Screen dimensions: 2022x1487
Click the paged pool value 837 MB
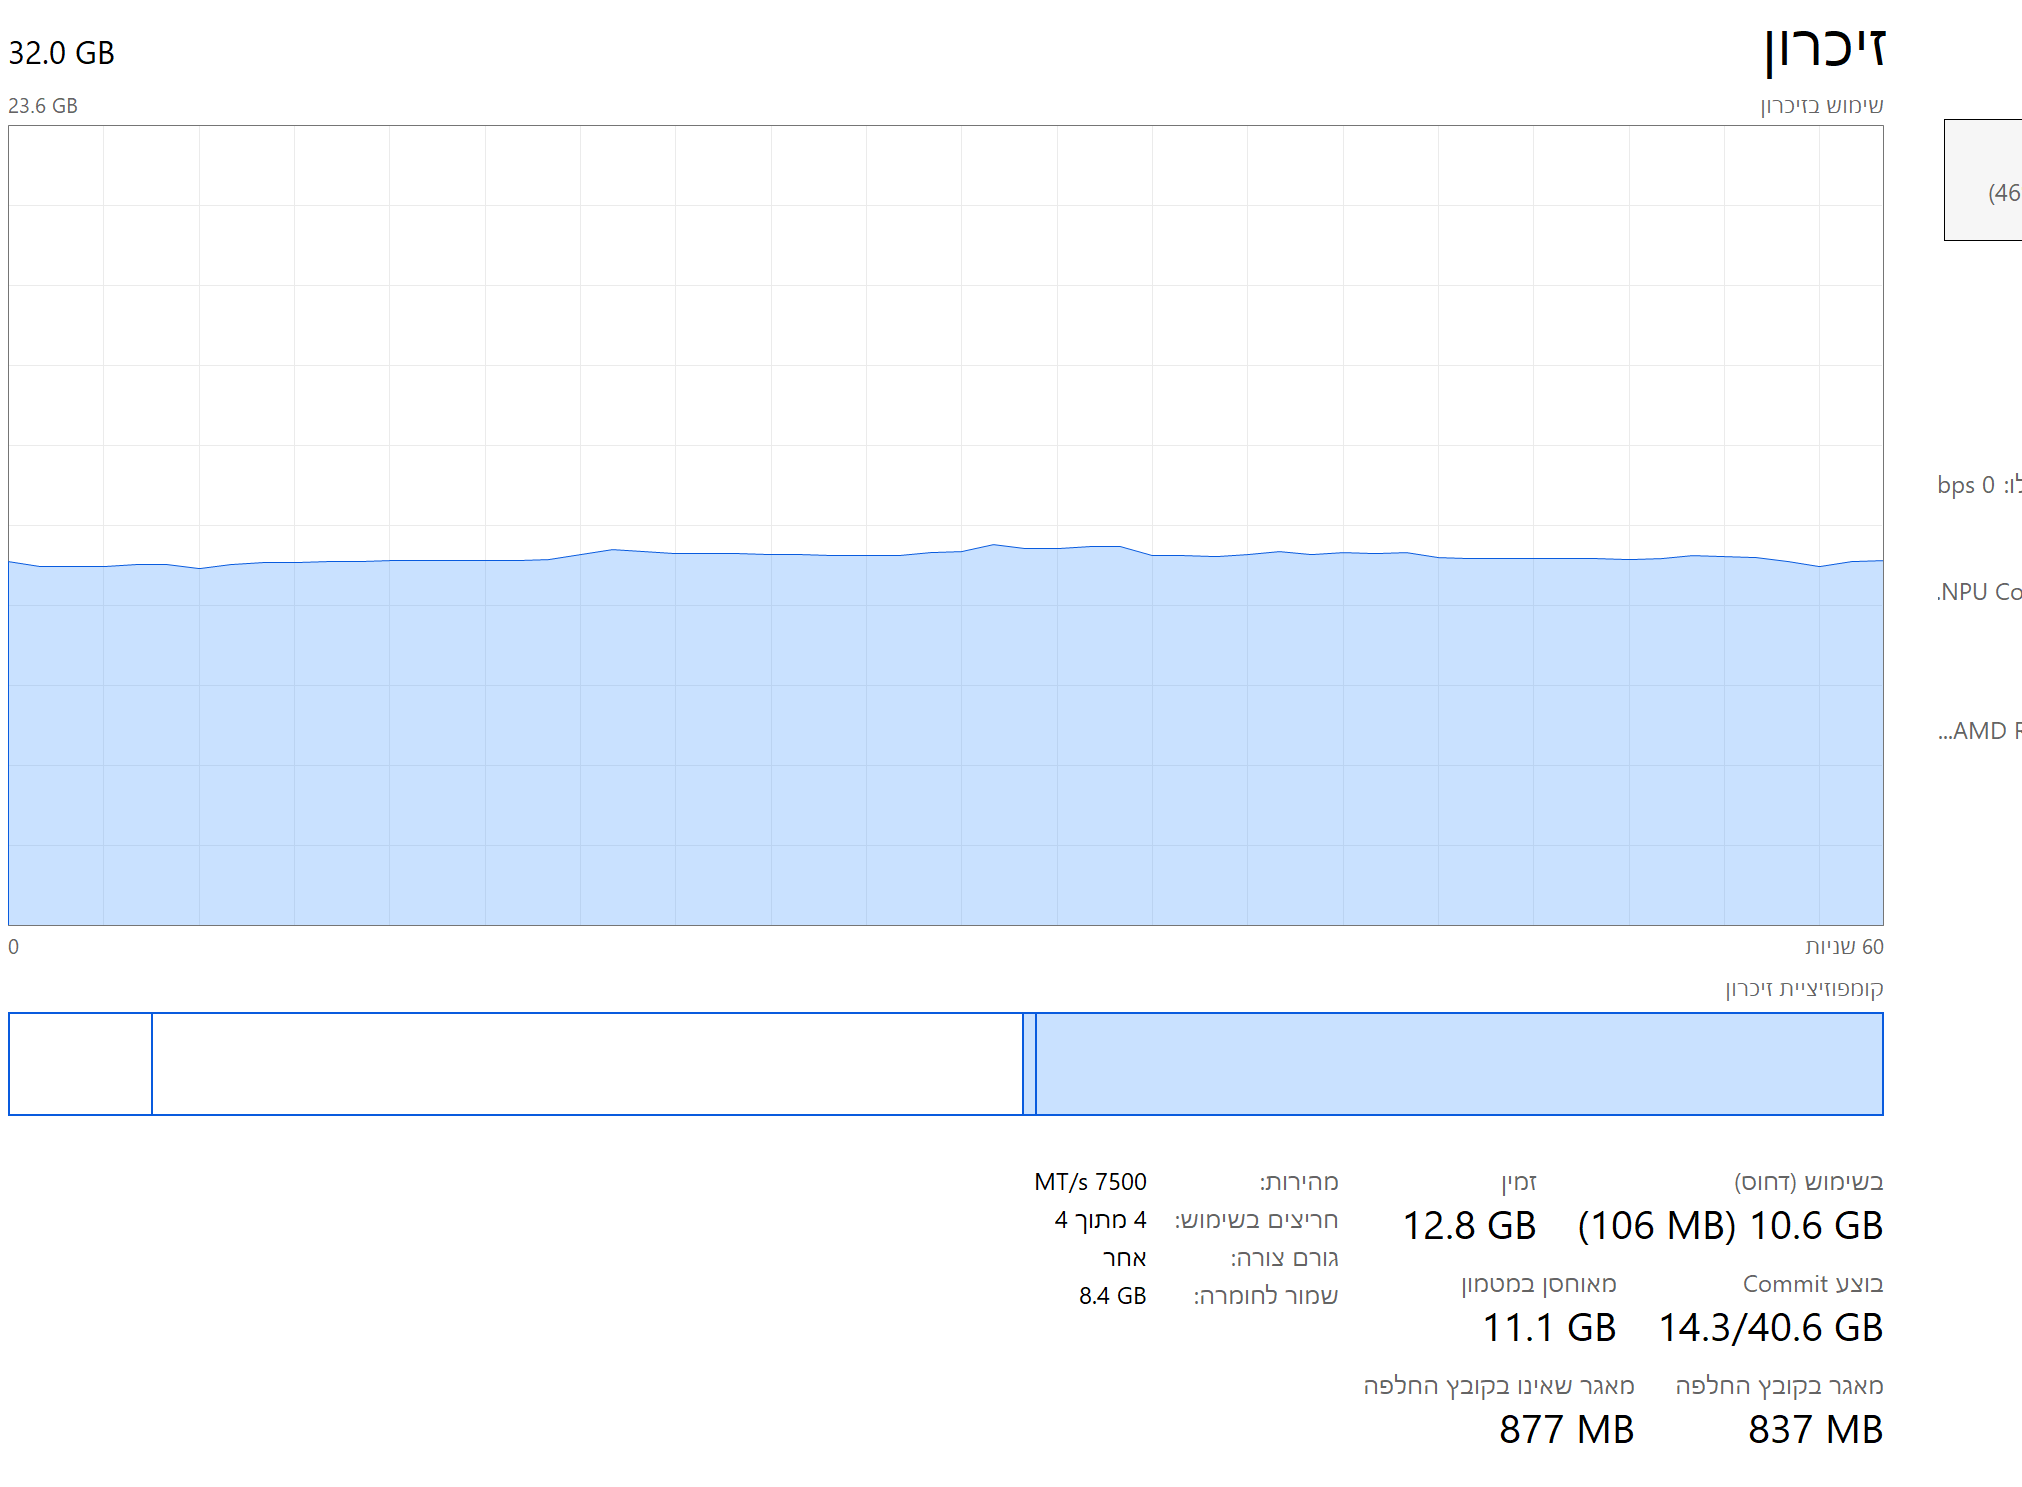pyautogui.click(x=1815, y=1430)
